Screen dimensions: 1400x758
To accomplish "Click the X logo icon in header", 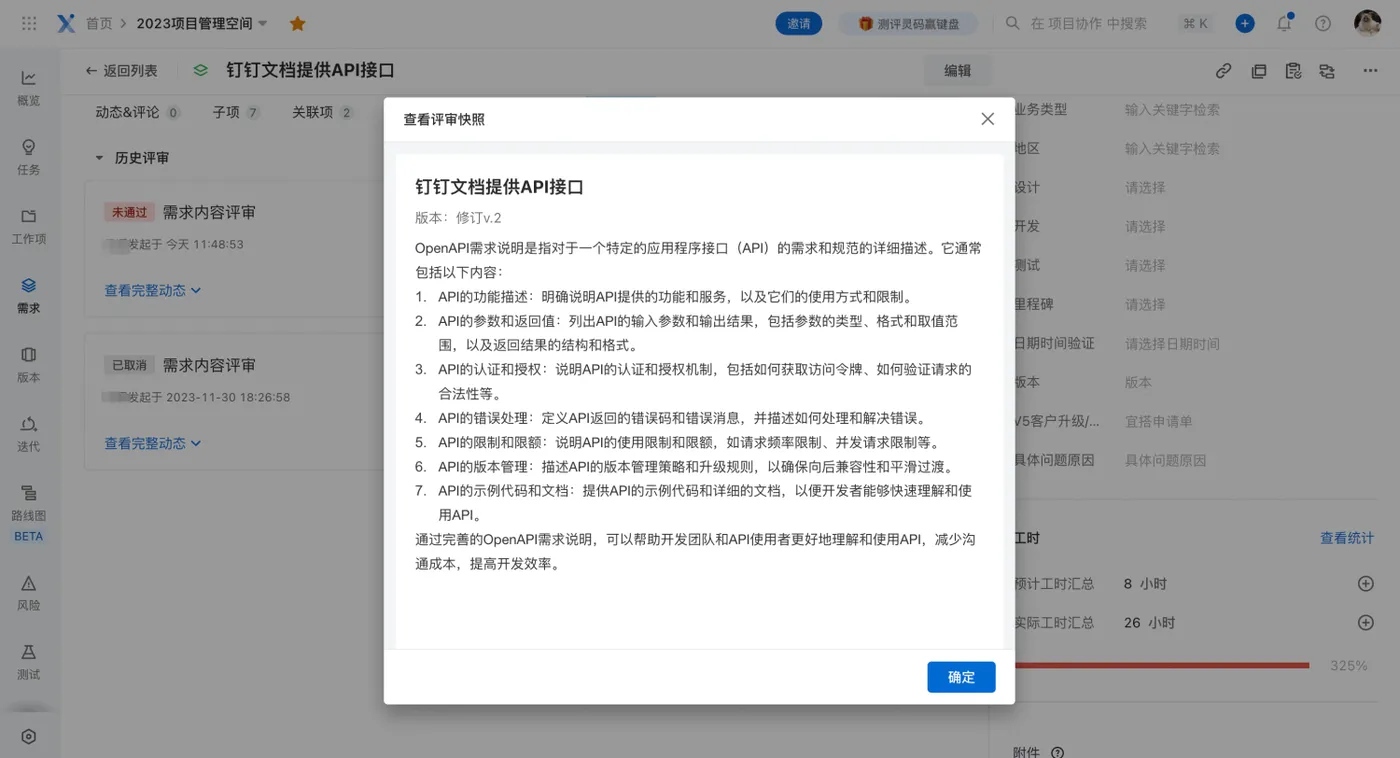I will (66, 23).
